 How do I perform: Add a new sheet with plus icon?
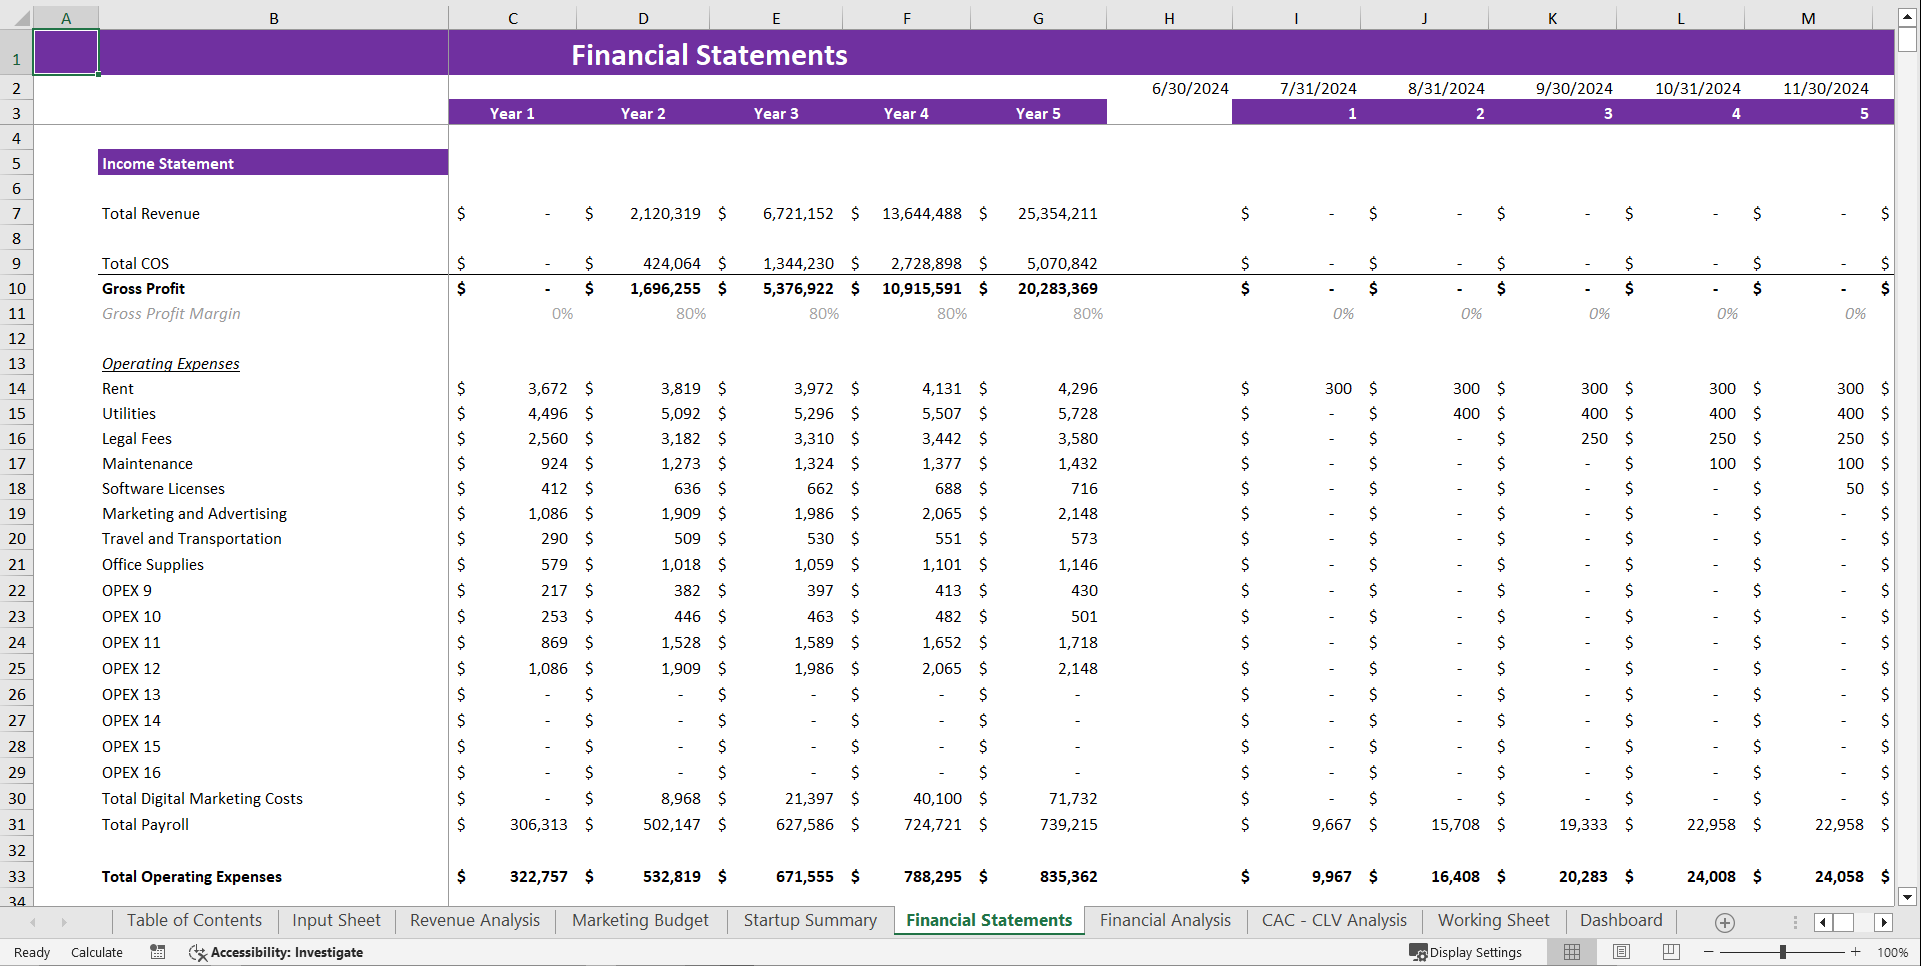[x=1725, y=922]
